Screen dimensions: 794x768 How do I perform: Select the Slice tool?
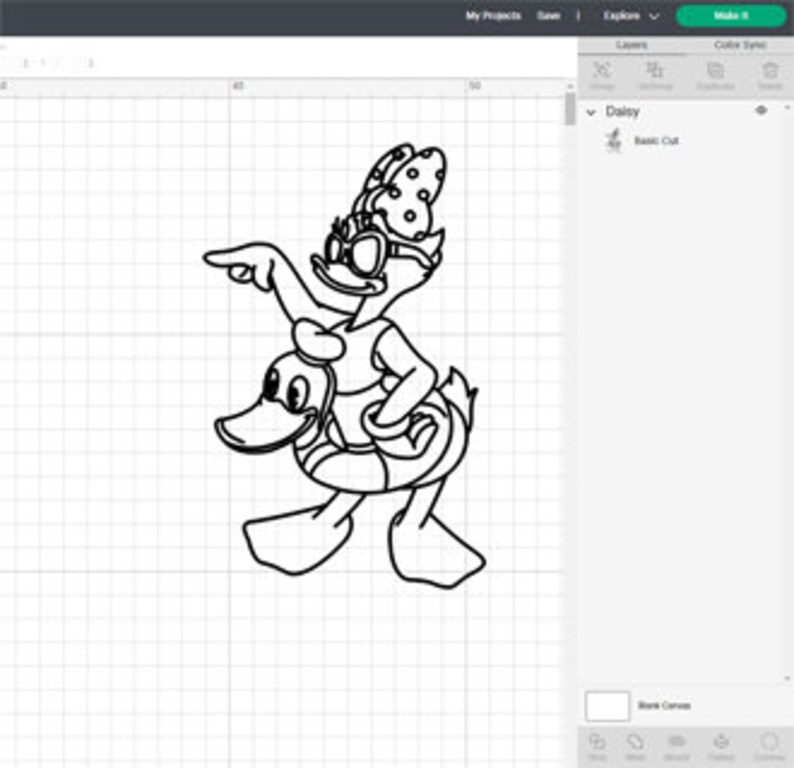pyautogui.click(x=597, y=745)
